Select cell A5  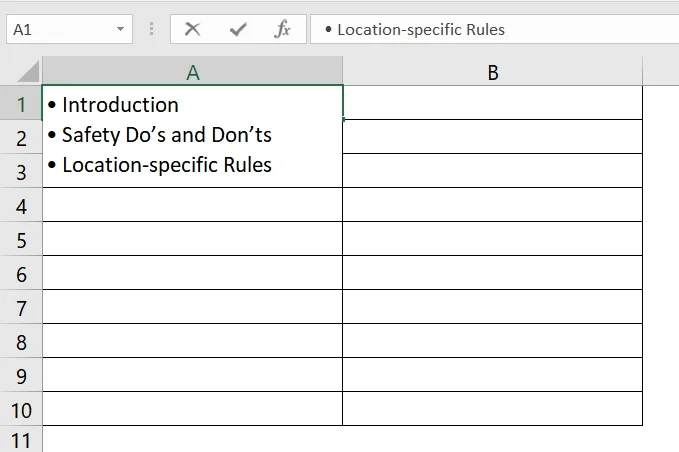193,239
